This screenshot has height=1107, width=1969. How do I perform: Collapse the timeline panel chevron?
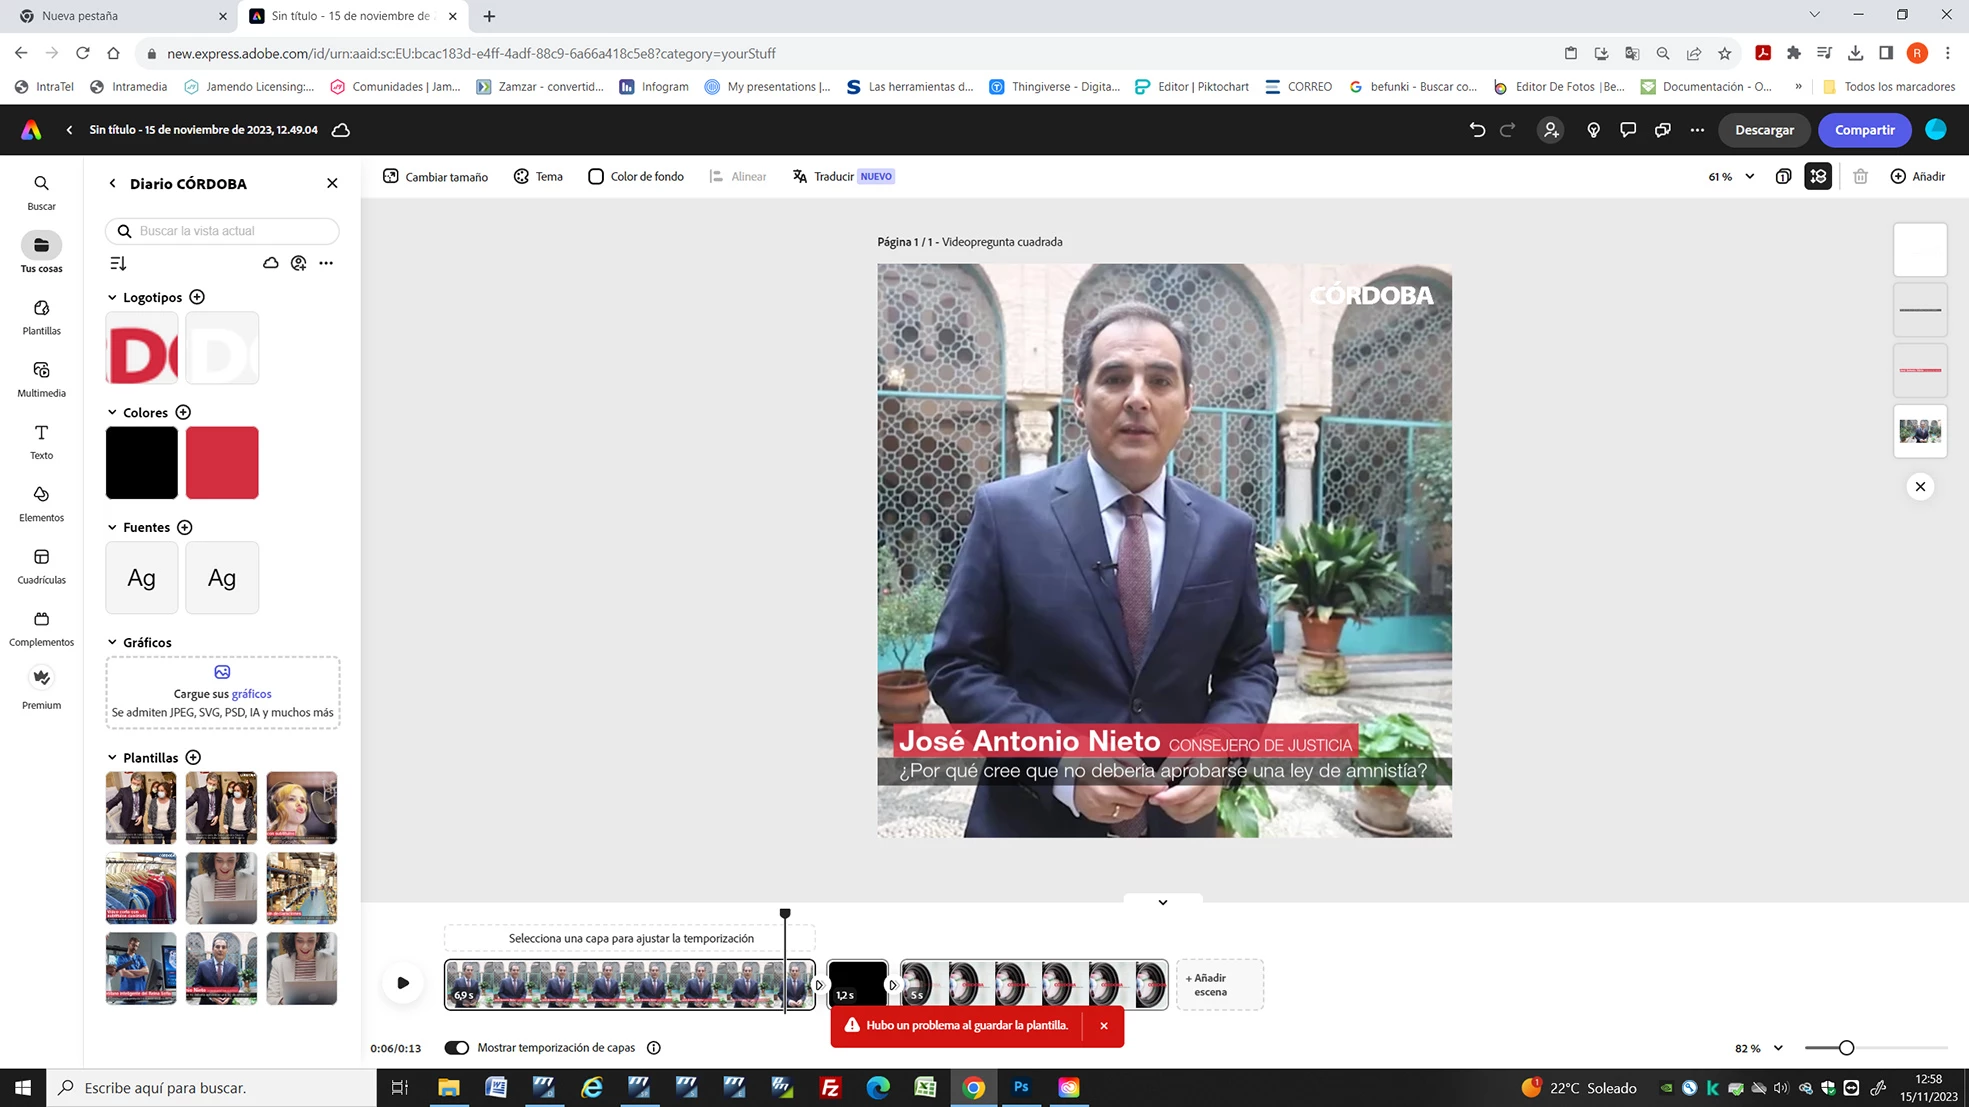point(1162,902)
